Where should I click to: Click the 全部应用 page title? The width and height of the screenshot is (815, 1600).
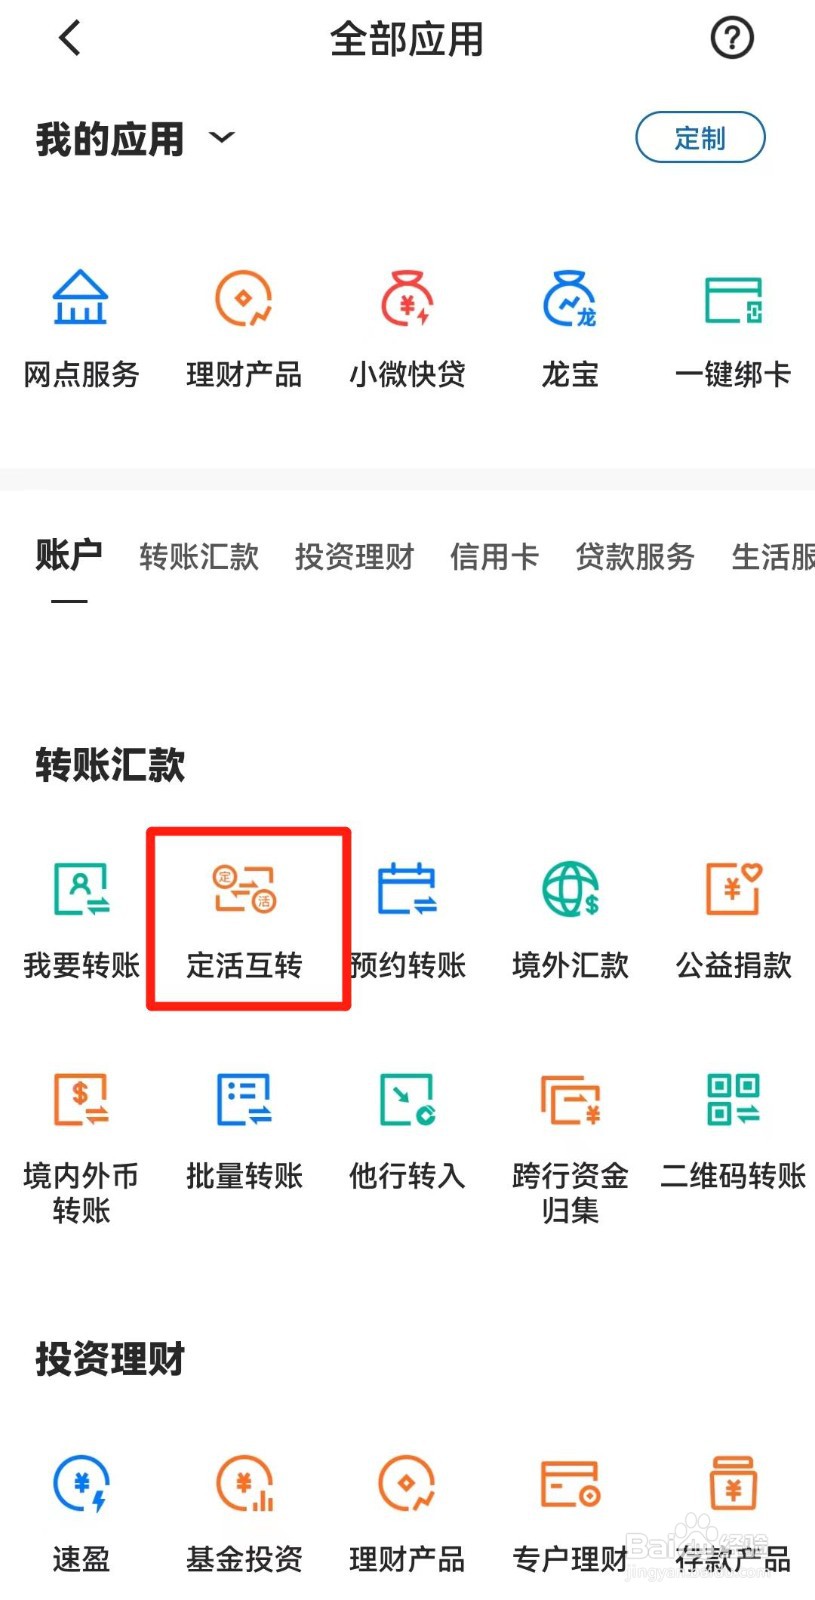(x=407, y=40)
